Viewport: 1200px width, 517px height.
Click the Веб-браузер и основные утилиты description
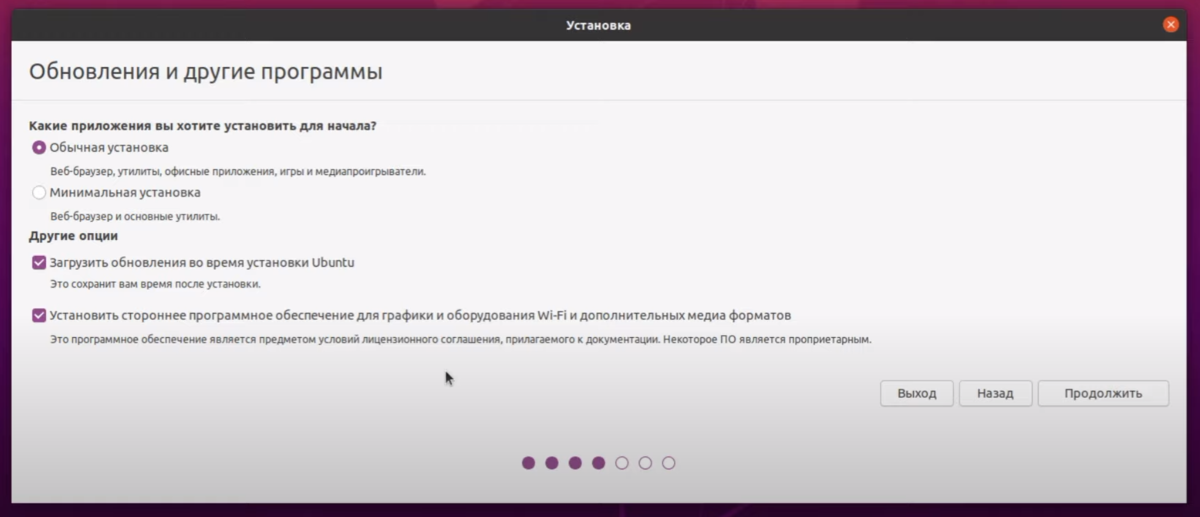(135, 216)
